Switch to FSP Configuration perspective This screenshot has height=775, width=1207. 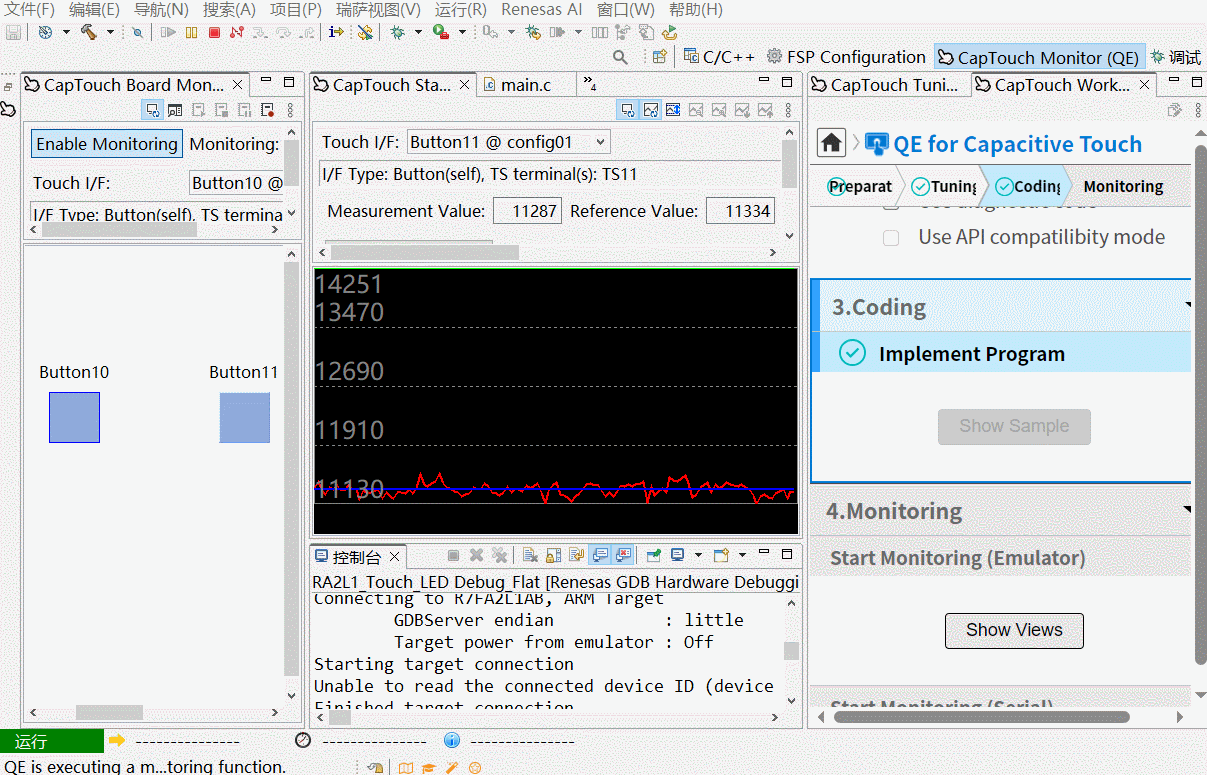point(846,57)
